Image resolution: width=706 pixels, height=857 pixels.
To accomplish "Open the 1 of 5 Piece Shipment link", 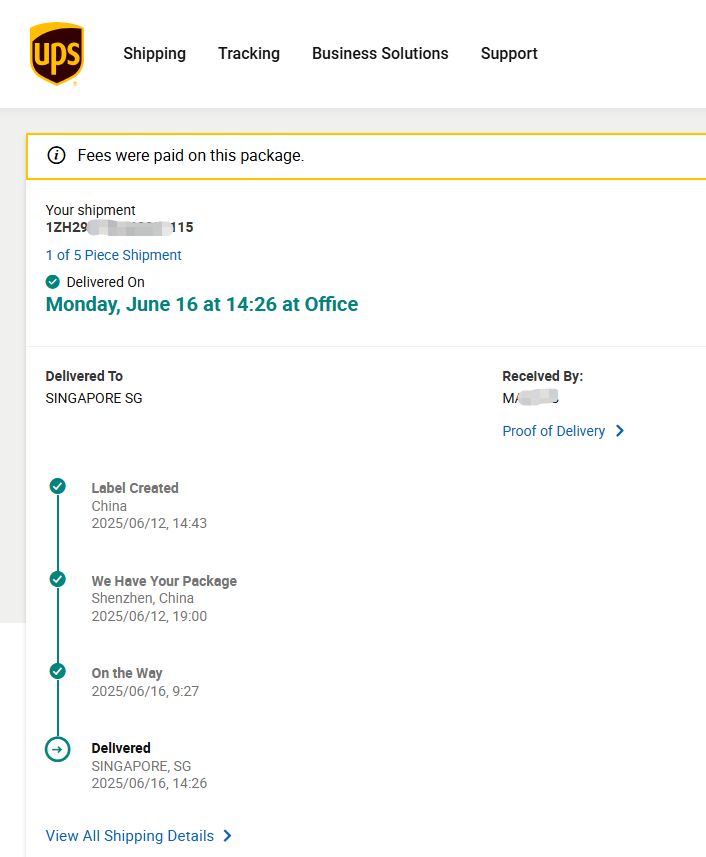I will pos(113,255).
